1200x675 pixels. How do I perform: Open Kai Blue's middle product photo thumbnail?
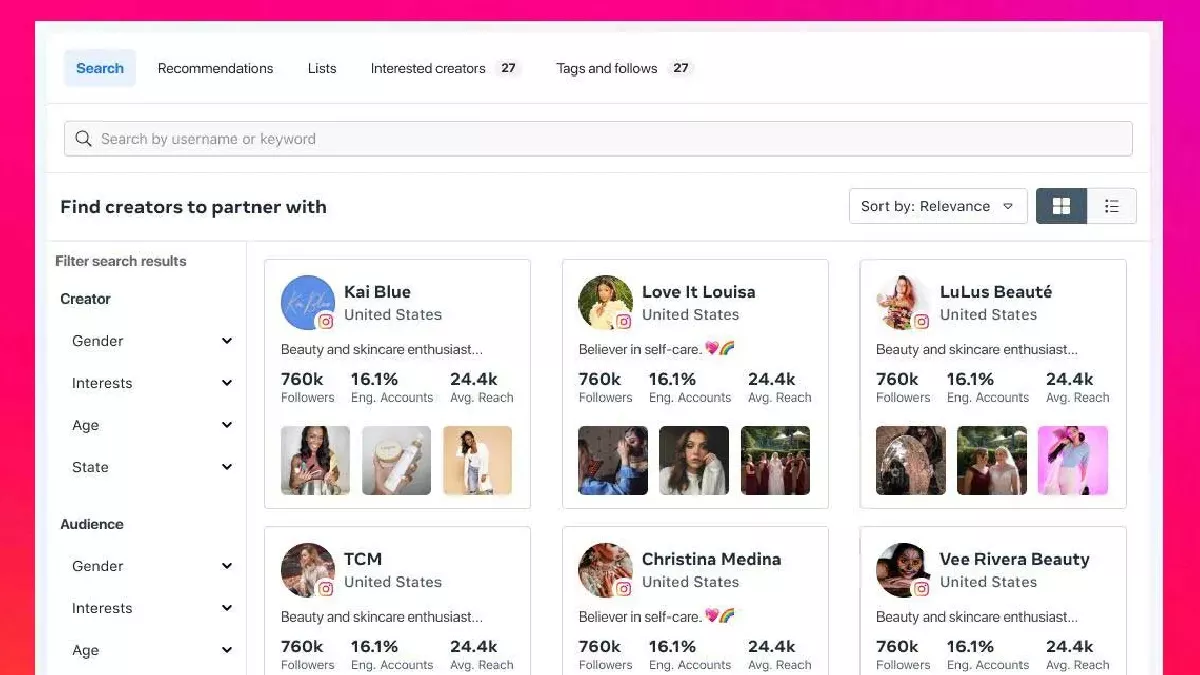pos(396,460)
